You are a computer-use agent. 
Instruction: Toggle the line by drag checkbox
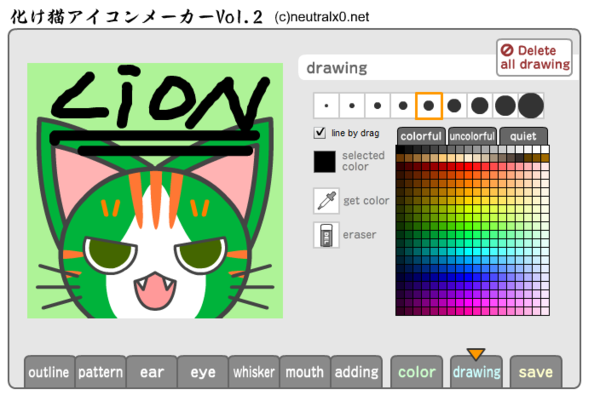point(320,133)
